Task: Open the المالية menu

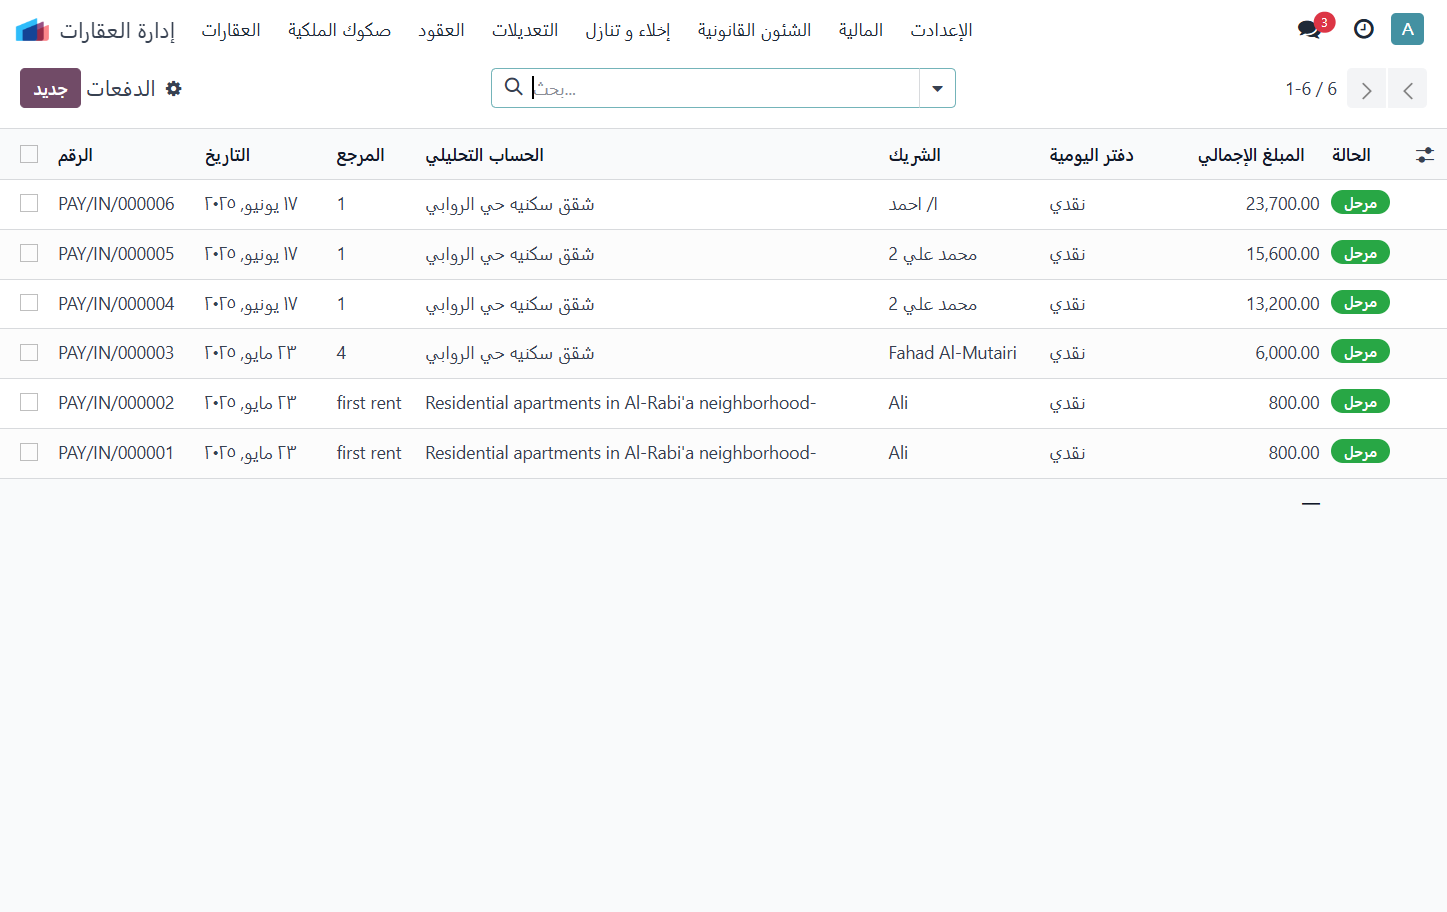Action: point(861,30)
